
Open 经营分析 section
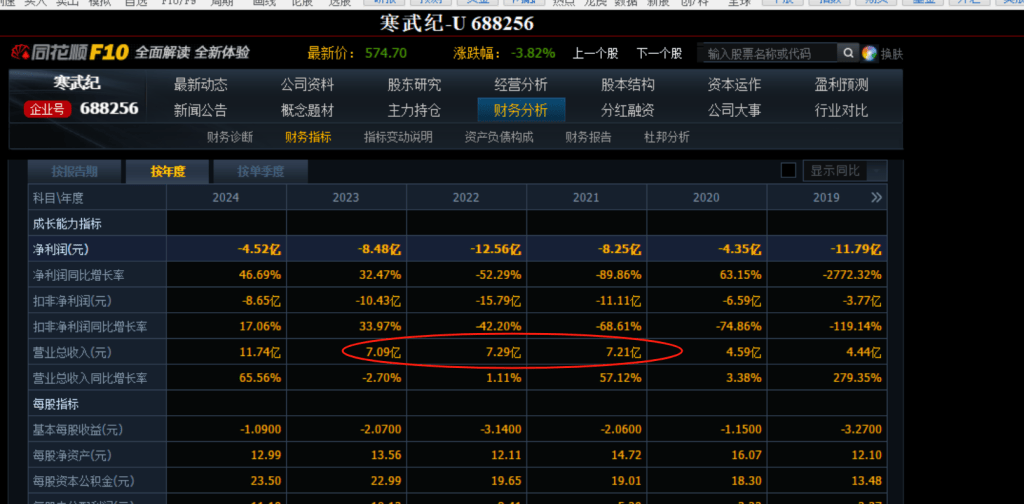(x=521, y=85)
